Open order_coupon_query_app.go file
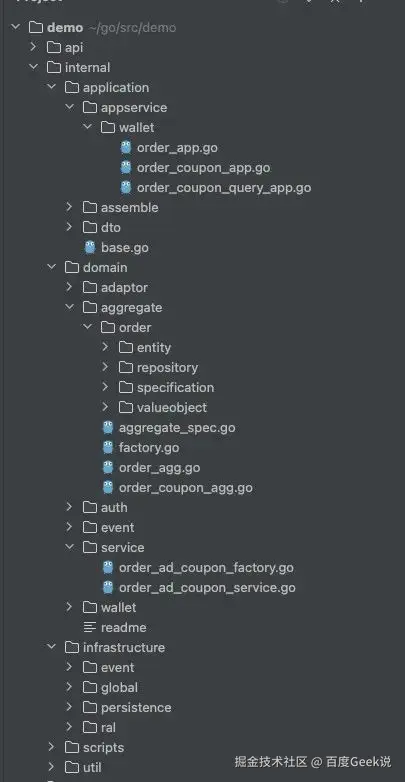Screen dimensions: 405x782 point(224,188)
